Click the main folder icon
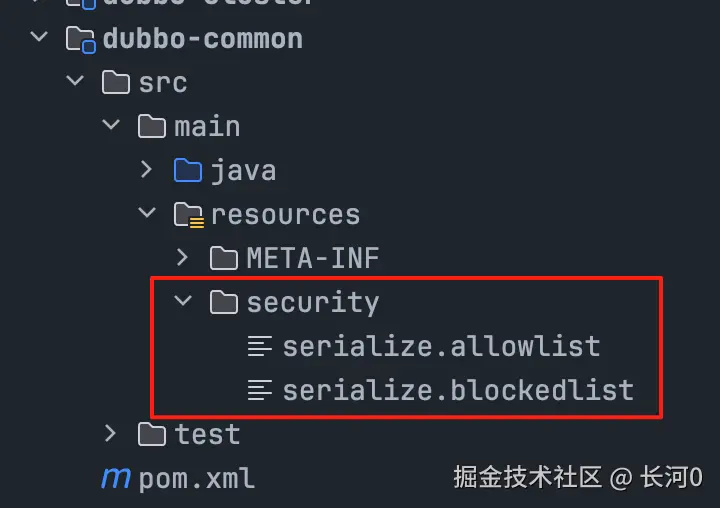 tap(152, 126)
